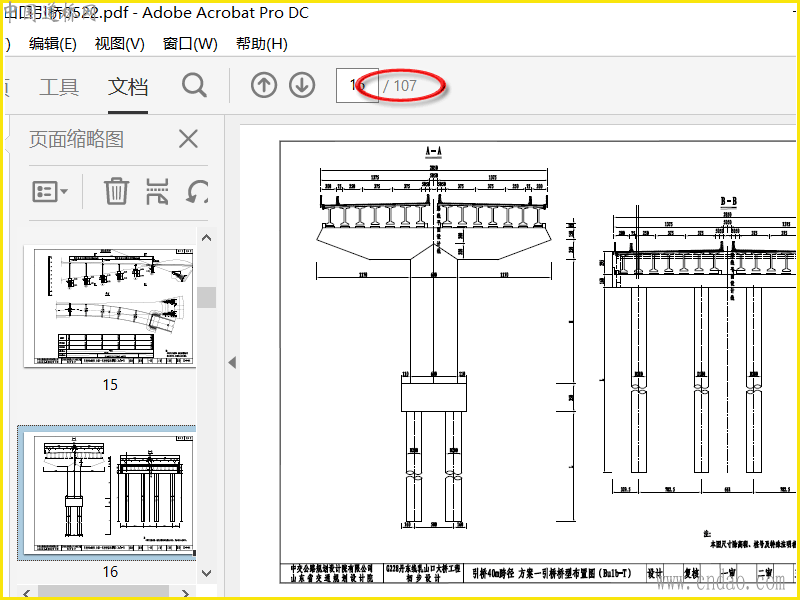
Task: Click the print pages icon in thumbnails panel
Action: point(157,191)
